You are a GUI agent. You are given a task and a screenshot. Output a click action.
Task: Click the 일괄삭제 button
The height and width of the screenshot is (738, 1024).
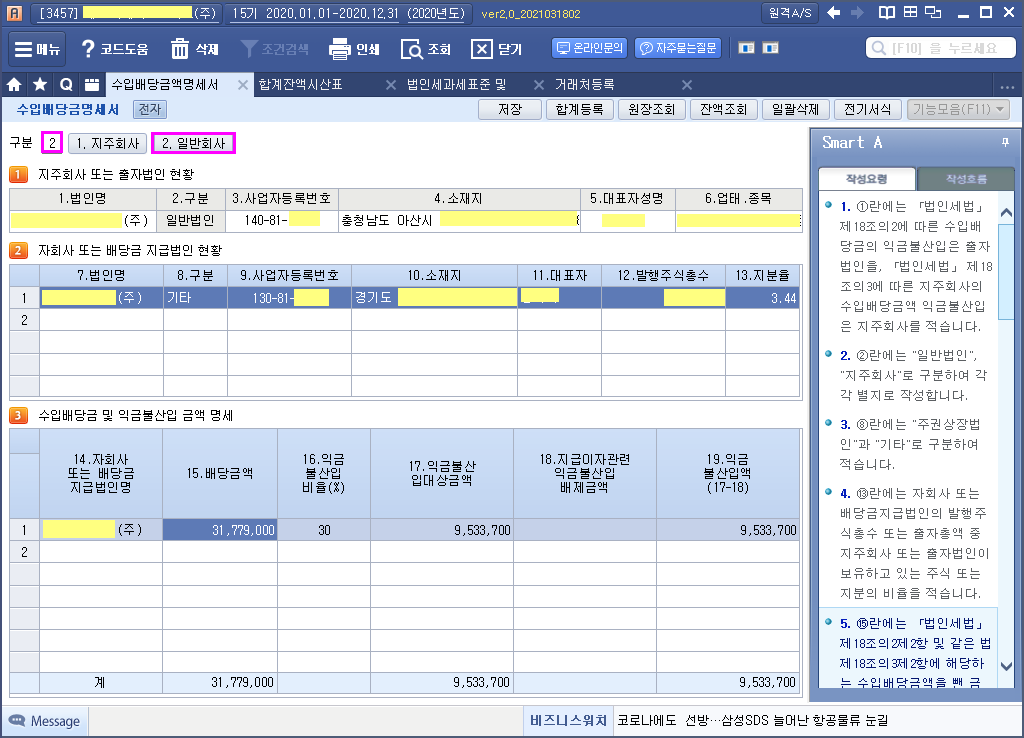tap(795, 109)
